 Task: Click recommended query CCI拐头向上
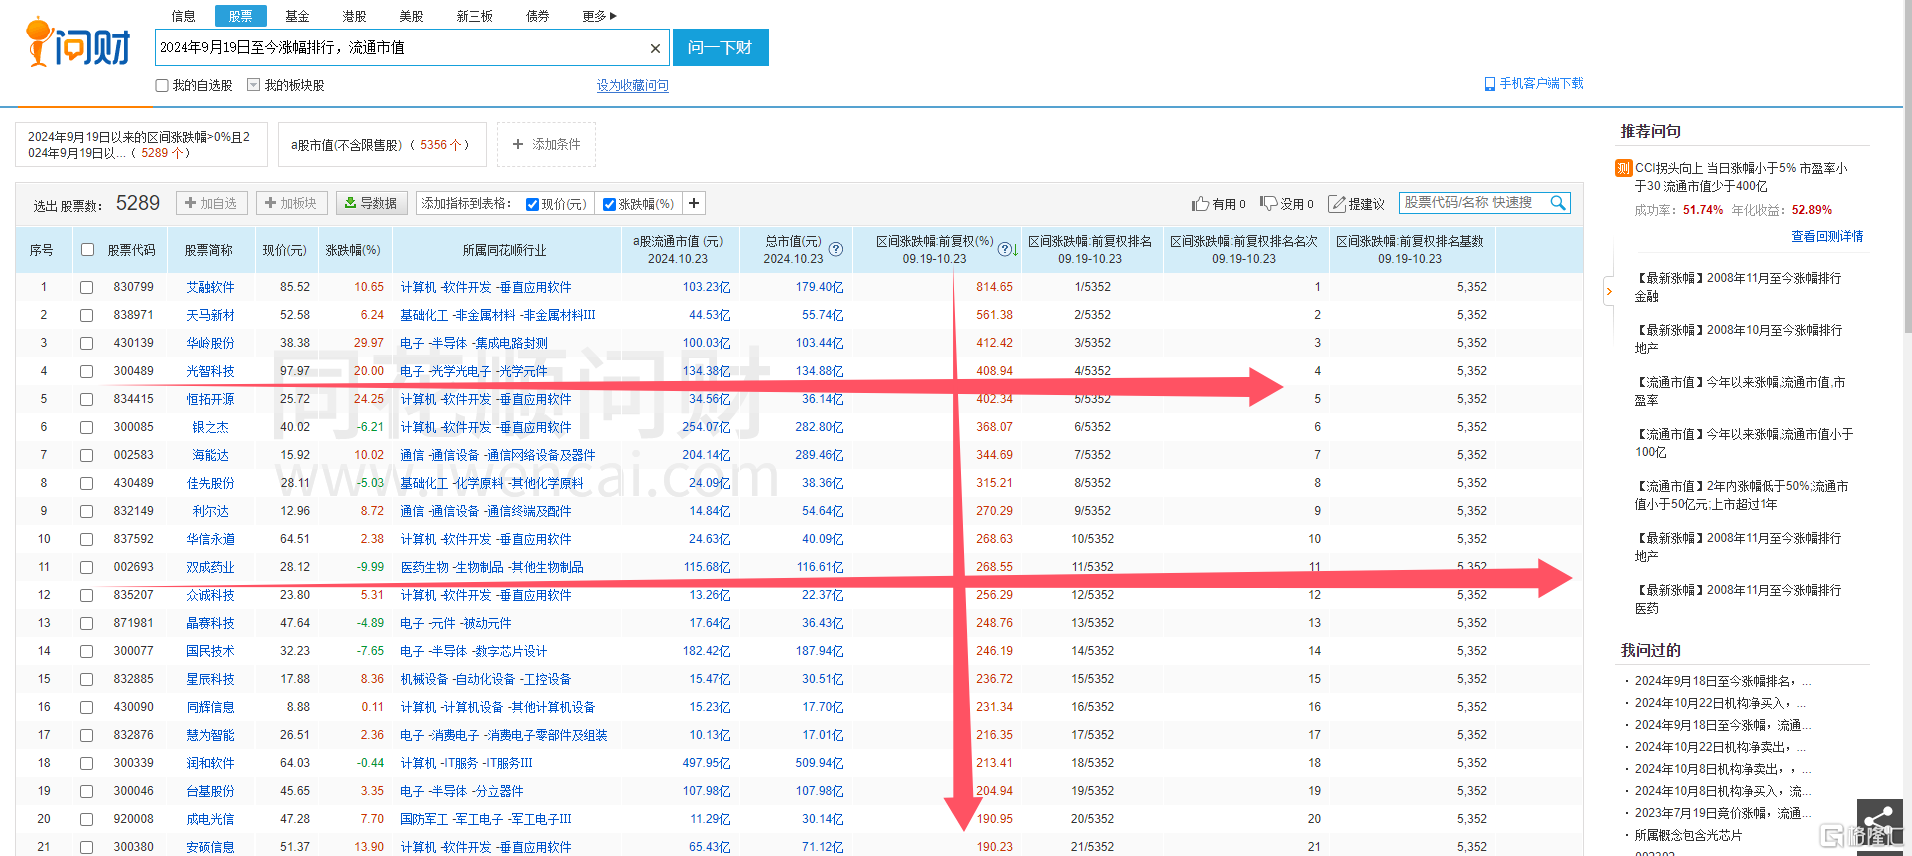pos(1741,177)
